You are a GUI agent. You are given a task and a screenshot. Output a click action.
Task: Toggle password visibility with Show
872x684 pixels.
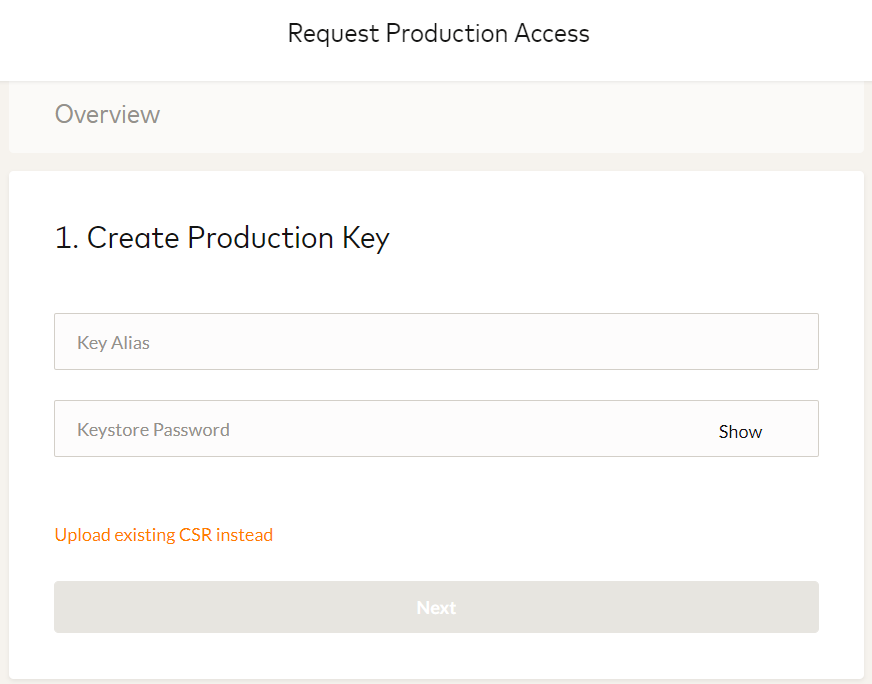(x=740, y=432)
